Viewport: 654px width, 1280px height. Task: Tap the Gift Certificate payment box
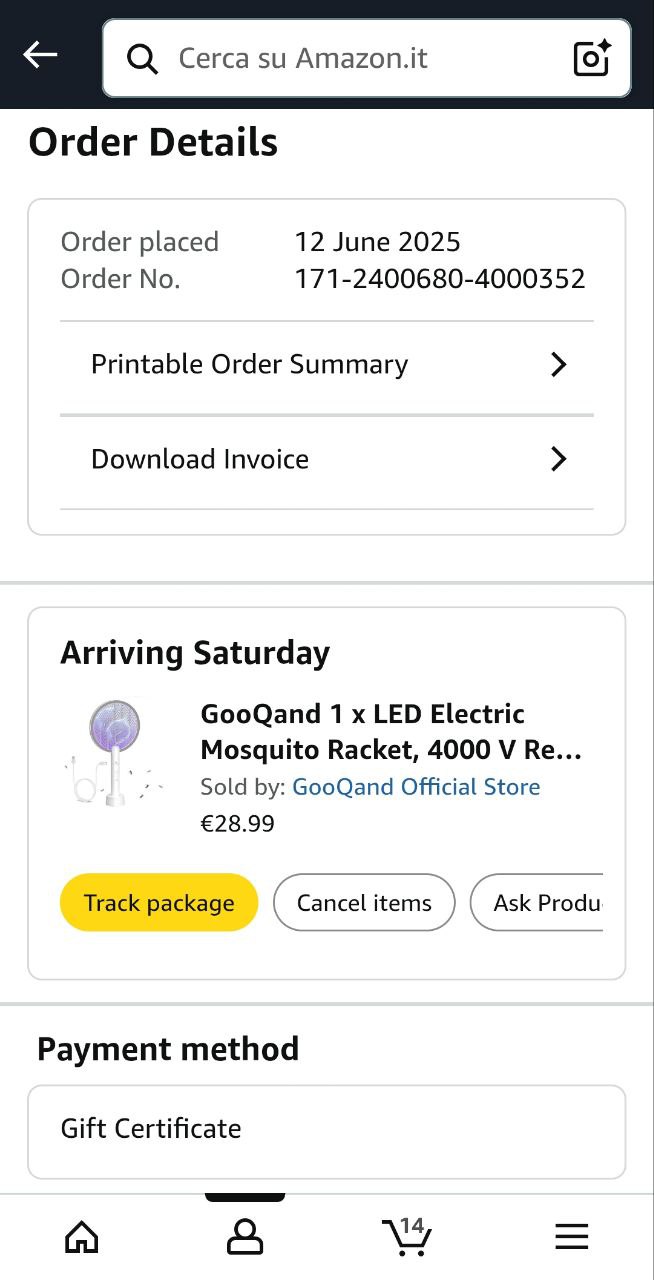pyautogui.click(x=326, y=1130)
